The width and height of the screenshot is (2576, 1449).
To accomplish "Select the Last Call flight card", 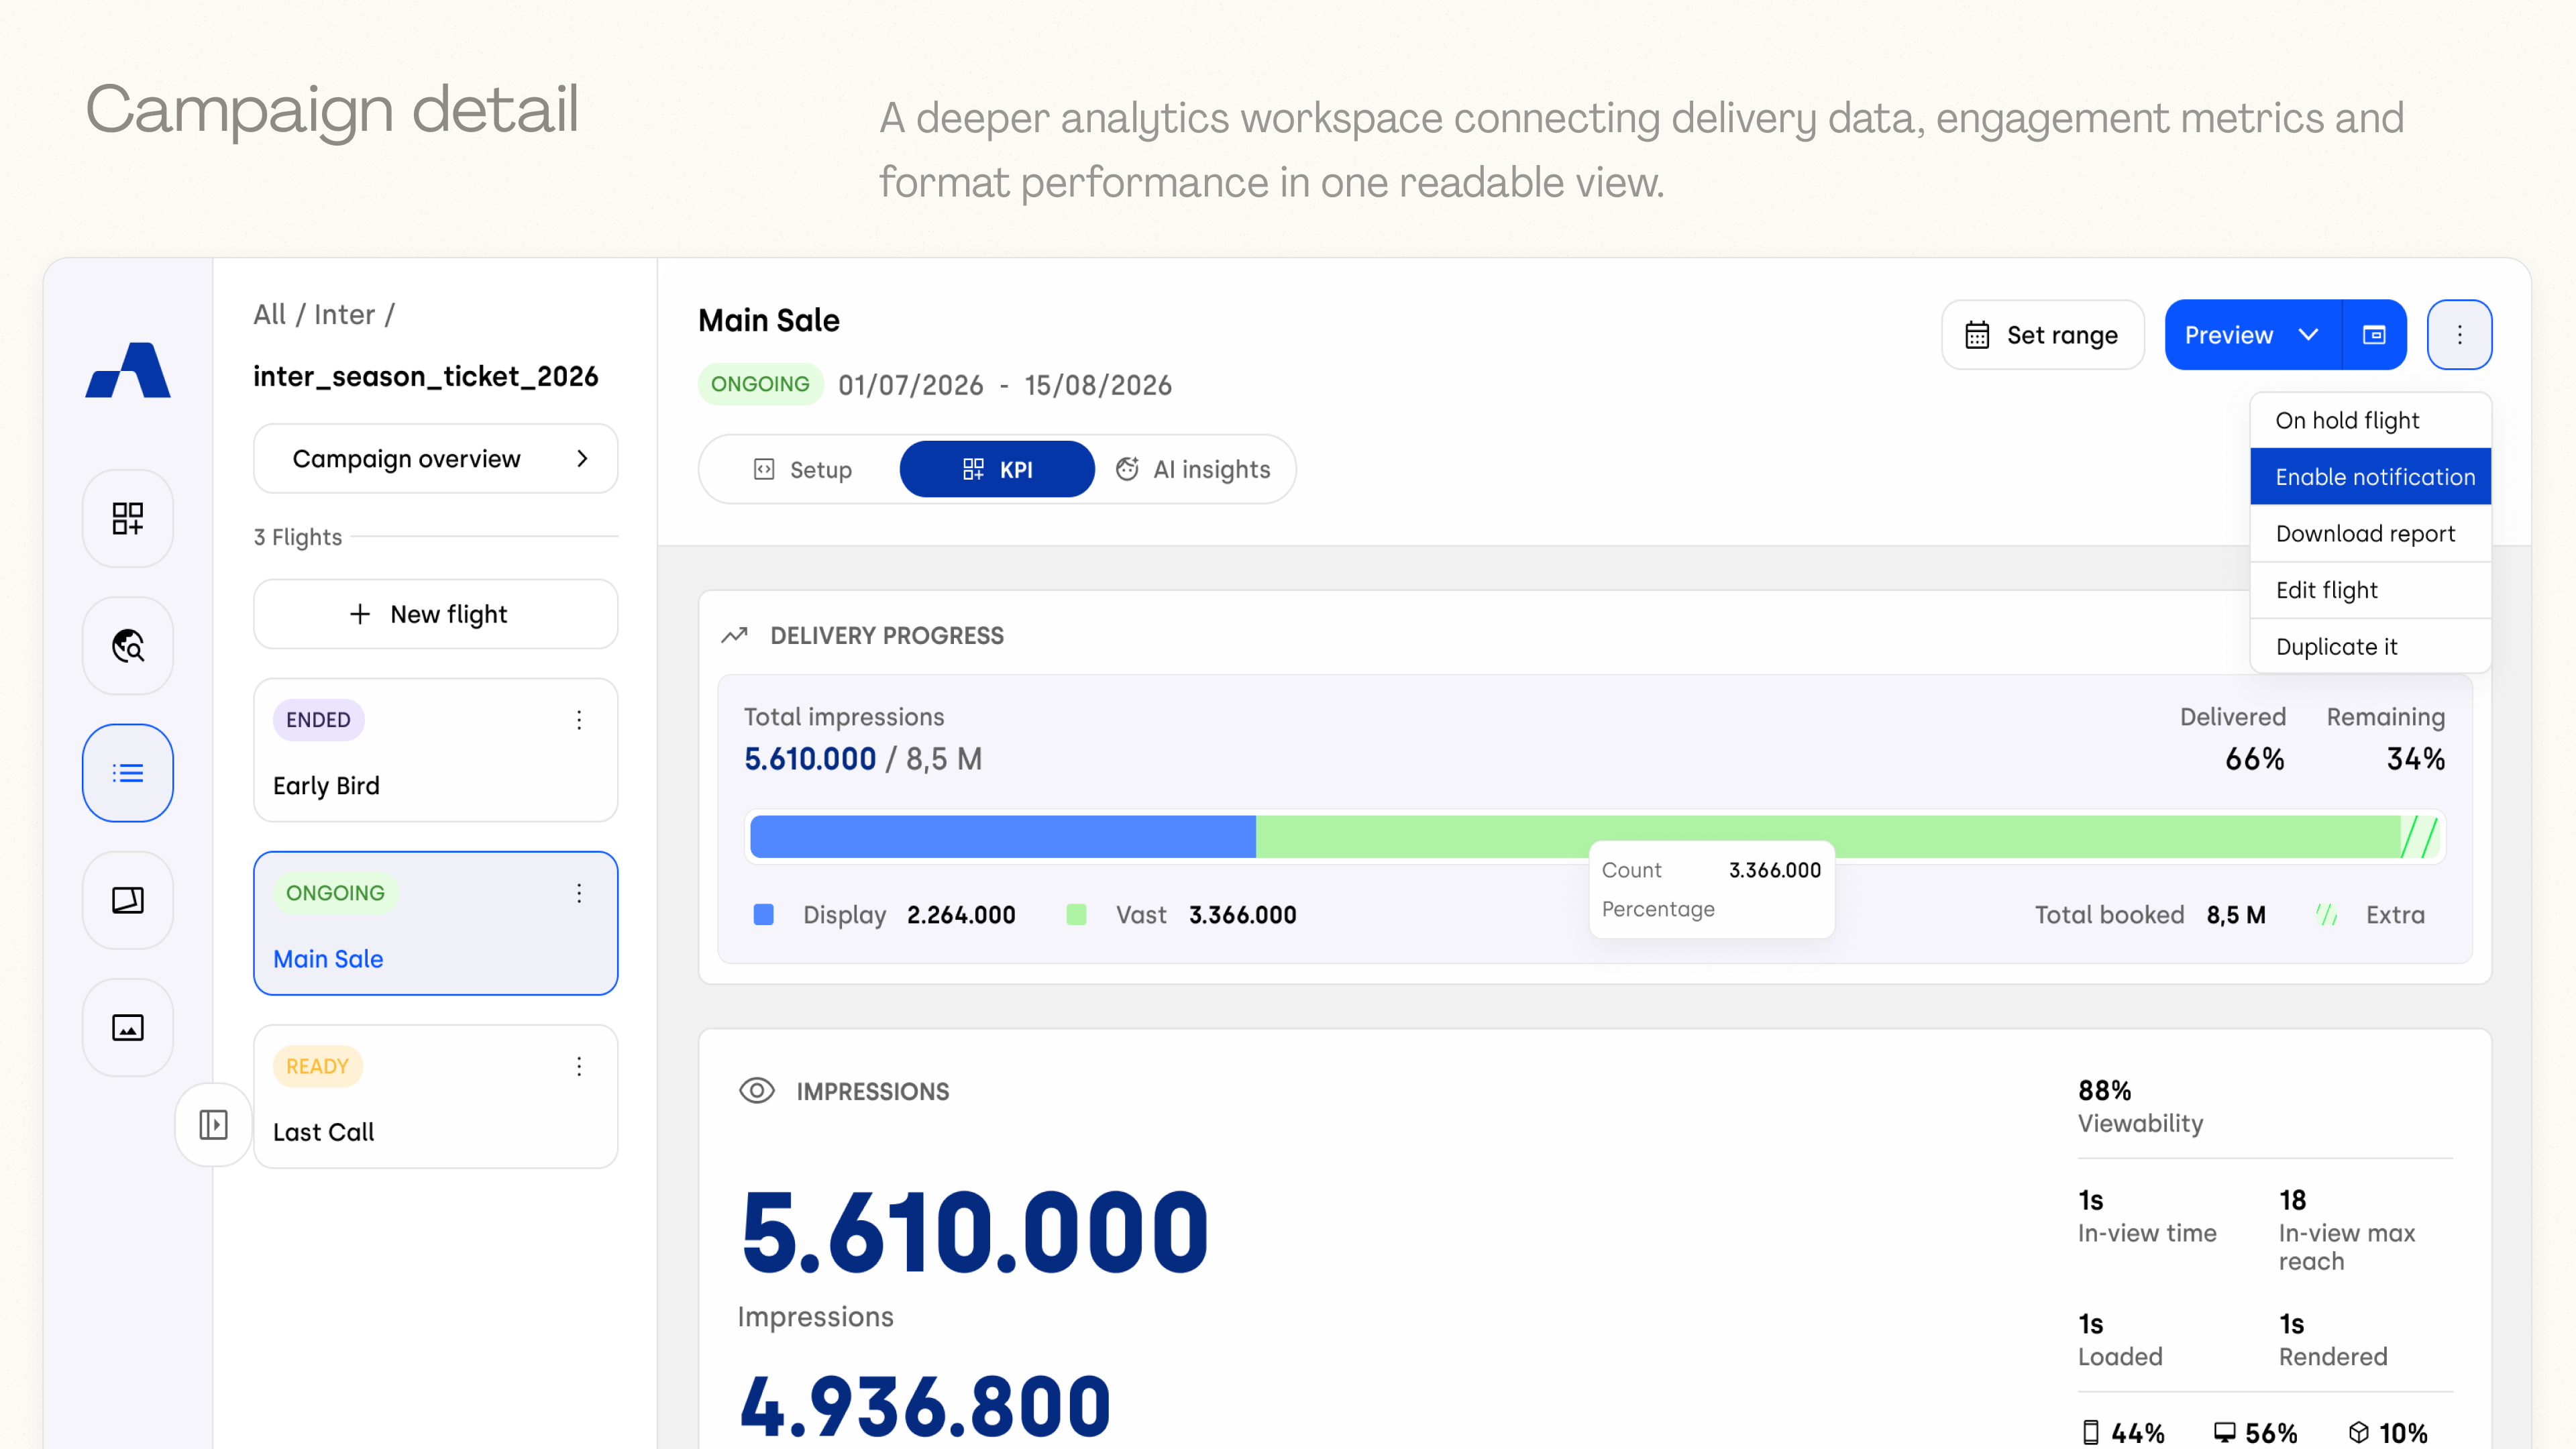I will 435,1096.
